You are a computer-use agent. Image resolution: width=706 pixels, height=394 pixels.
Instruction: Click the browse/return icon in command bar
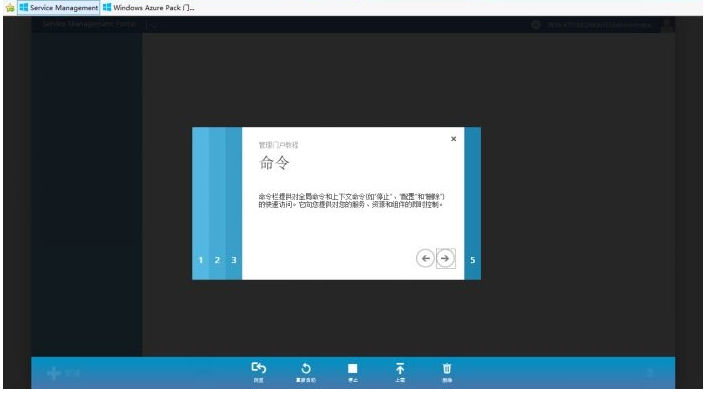click(x=258, y=368)
